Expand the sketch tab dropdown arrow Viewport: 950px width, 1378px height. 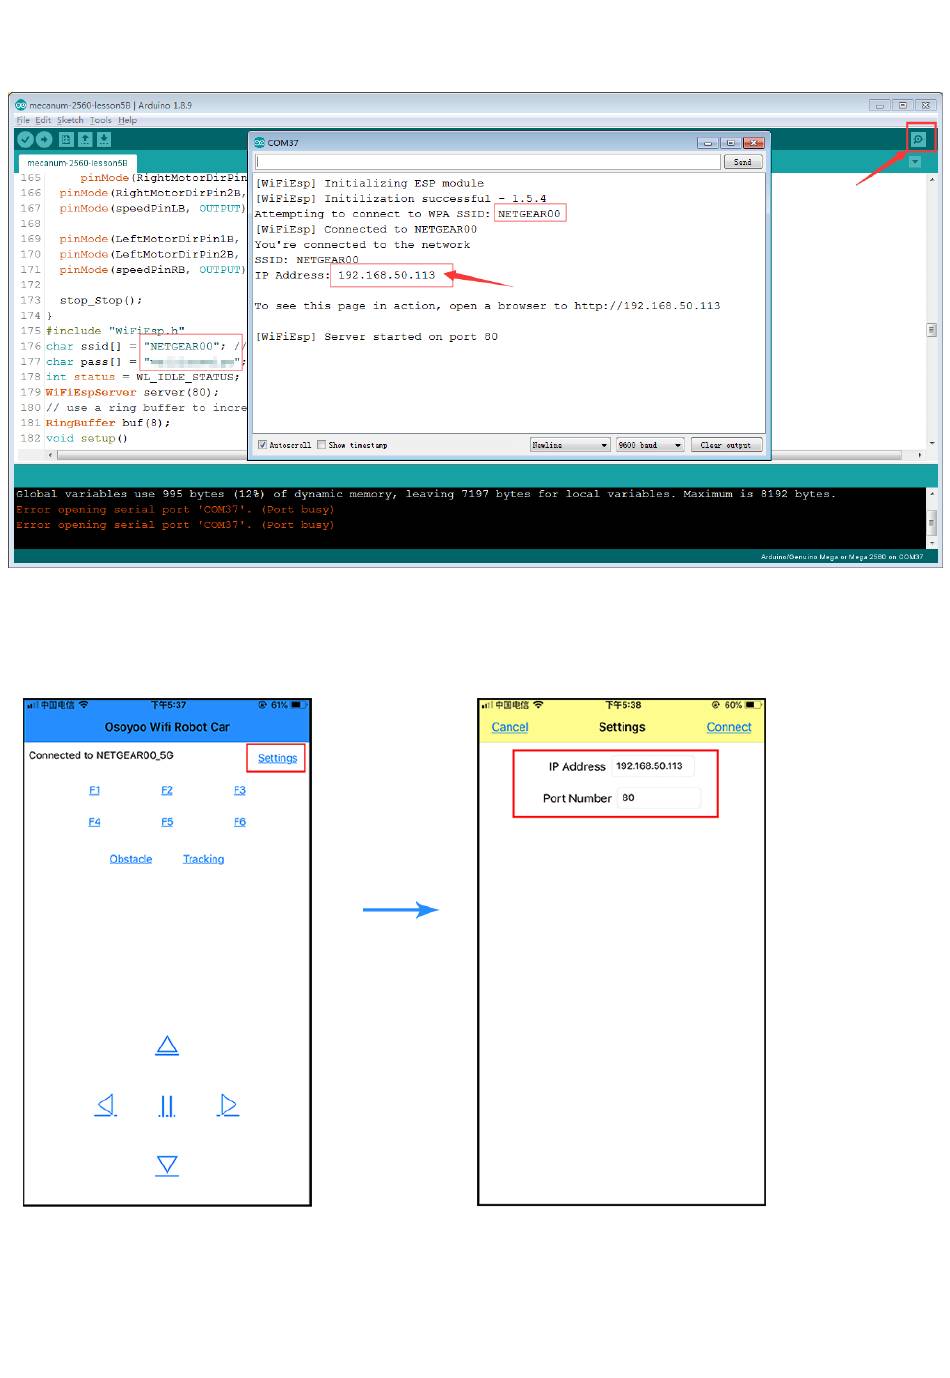click(x=915, y=162)
